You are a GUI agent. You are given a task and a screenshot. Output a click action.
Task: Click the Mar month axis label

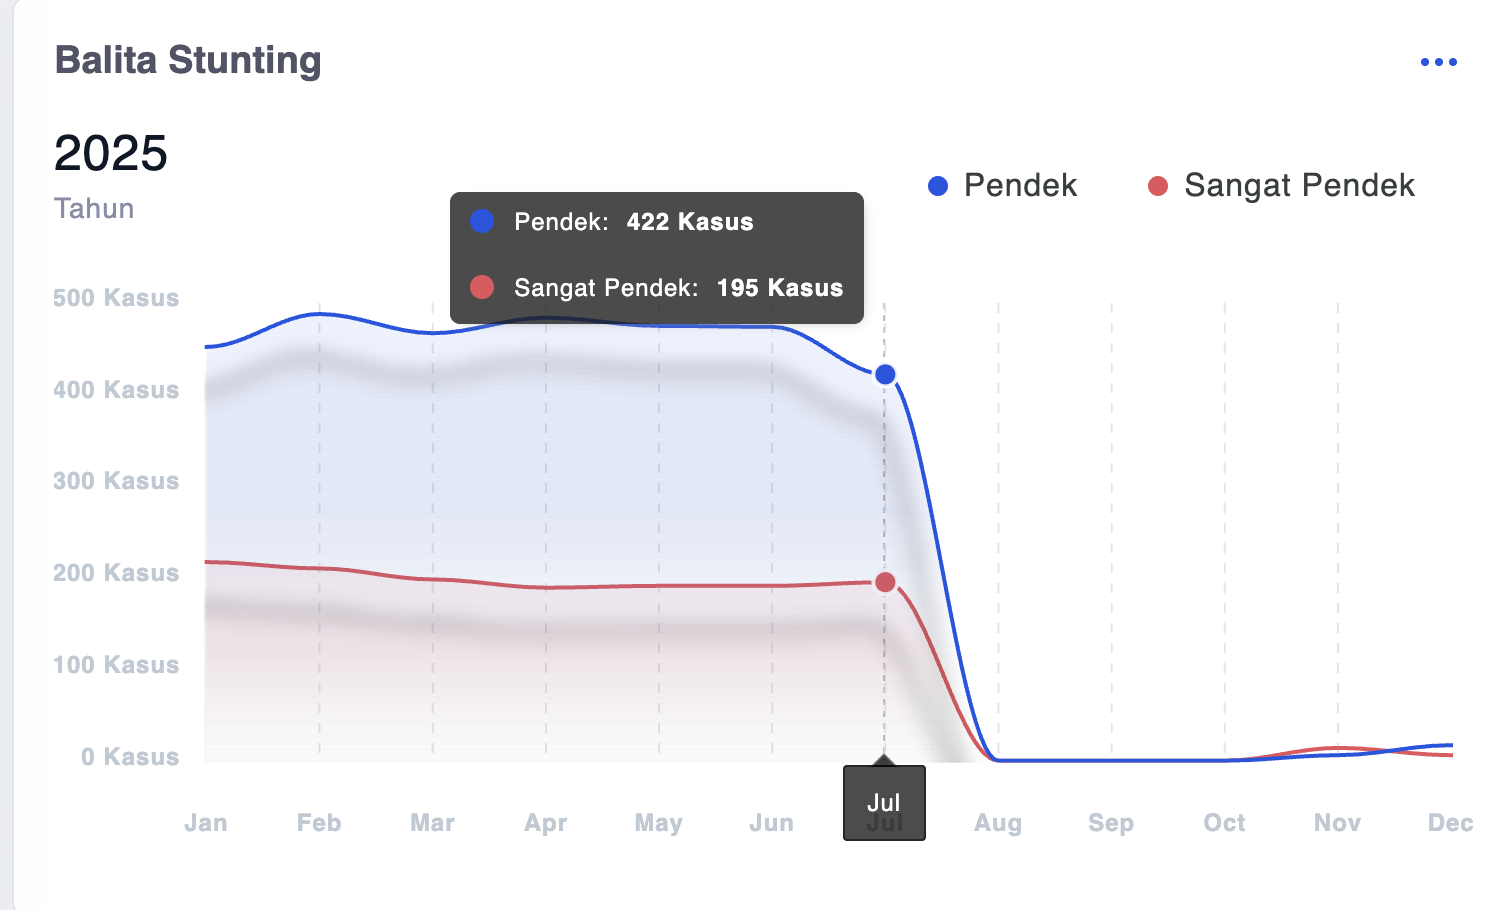pyautogui.click(x=432, y=823)
